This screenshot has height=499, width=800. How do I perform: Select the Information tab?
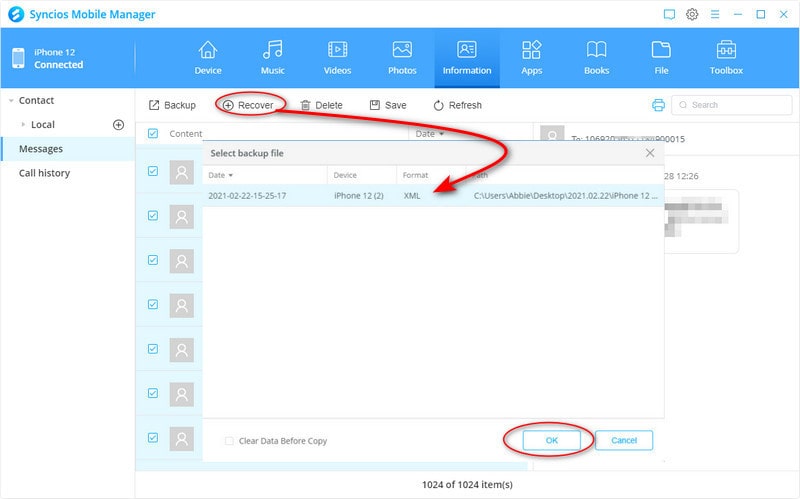coord(467,58)
